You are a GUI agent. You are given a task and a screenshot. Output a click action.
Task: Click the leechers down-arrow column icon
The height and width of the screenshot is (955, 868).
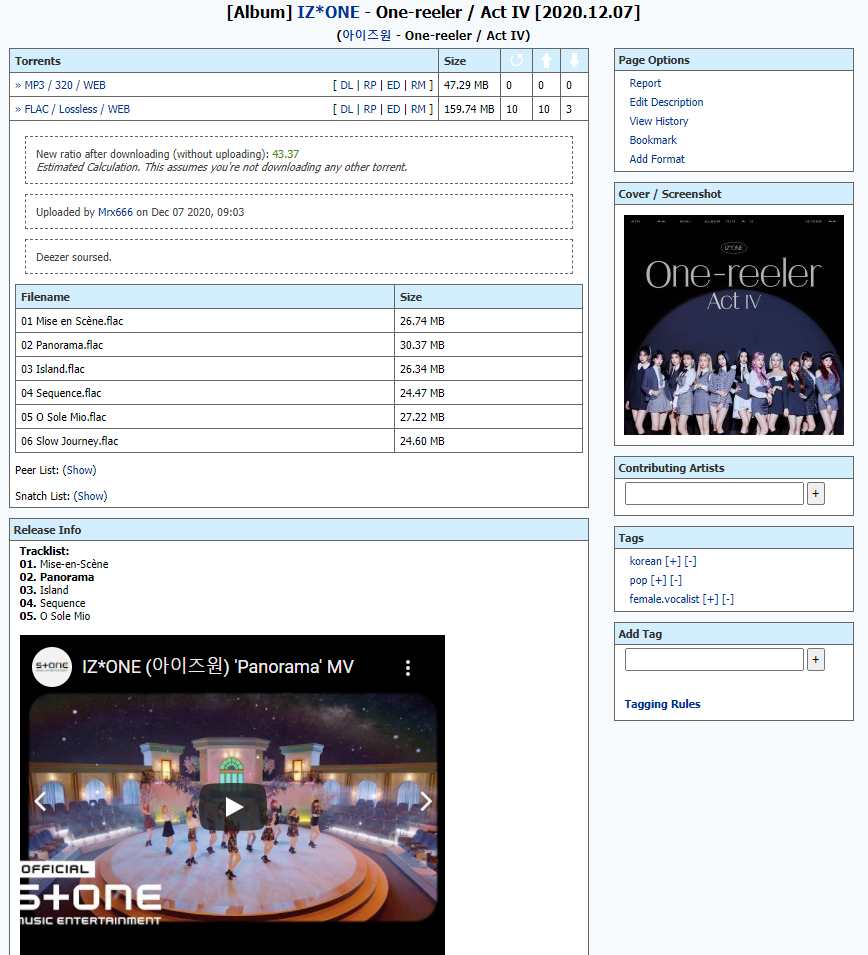[x=574, y=61]
